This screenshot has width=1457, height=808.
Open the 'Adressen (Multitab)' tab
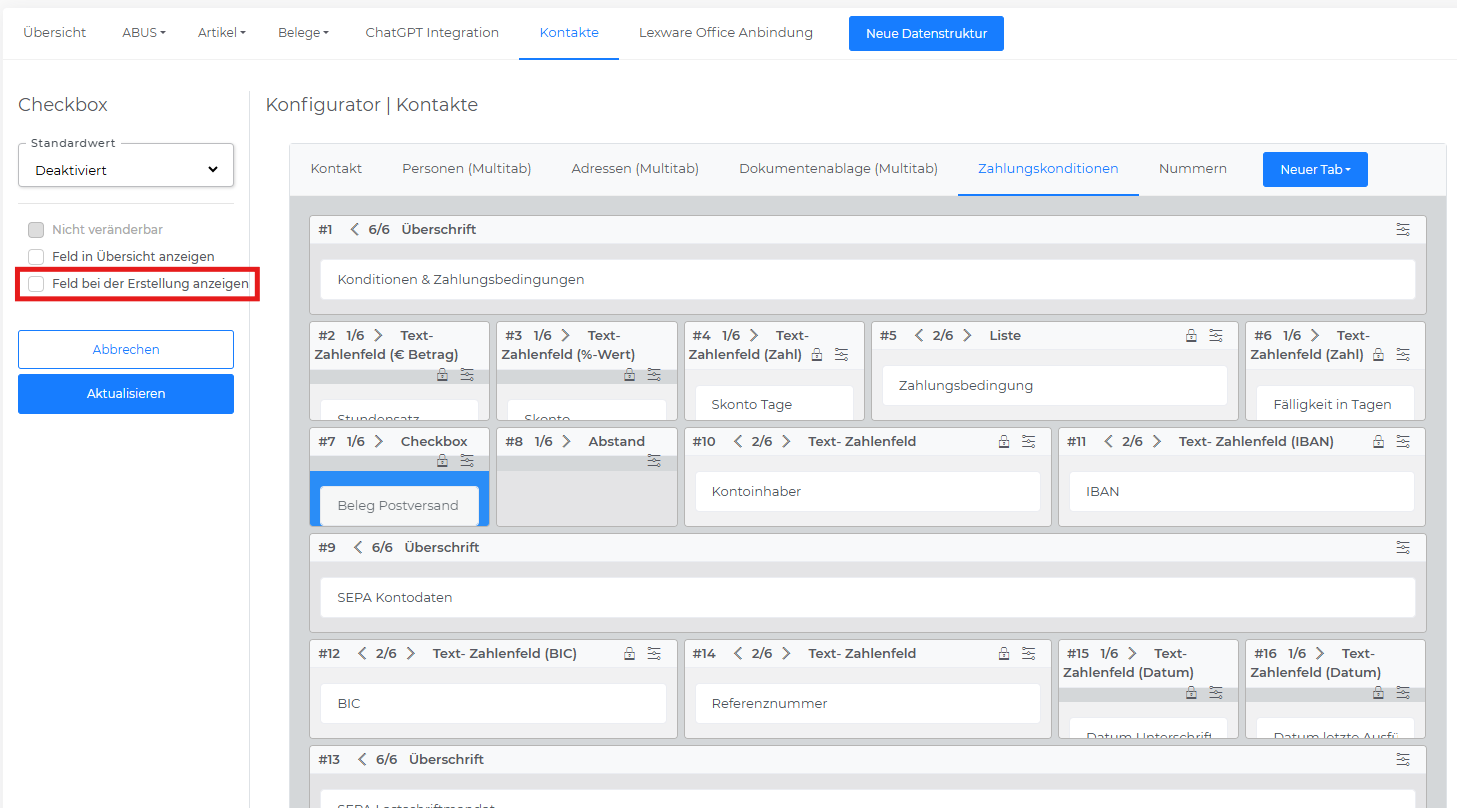coord(635,169)
